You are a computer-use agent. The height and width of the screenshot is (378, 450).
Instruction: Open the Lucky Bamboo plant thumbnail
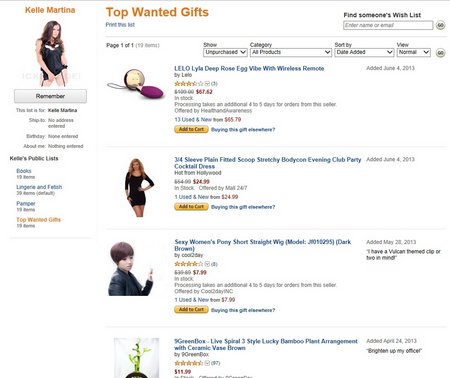click(x=136, y=358)
